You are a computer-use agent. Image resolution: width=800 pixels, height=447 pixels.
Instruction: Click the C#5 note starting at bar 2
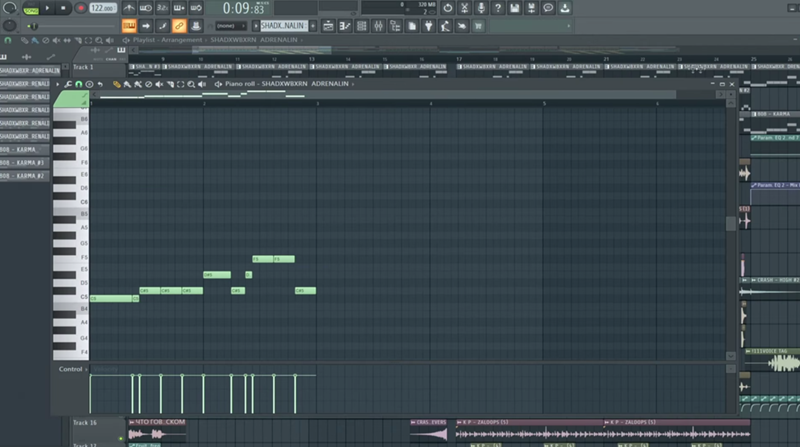click(x=217, y=275)
